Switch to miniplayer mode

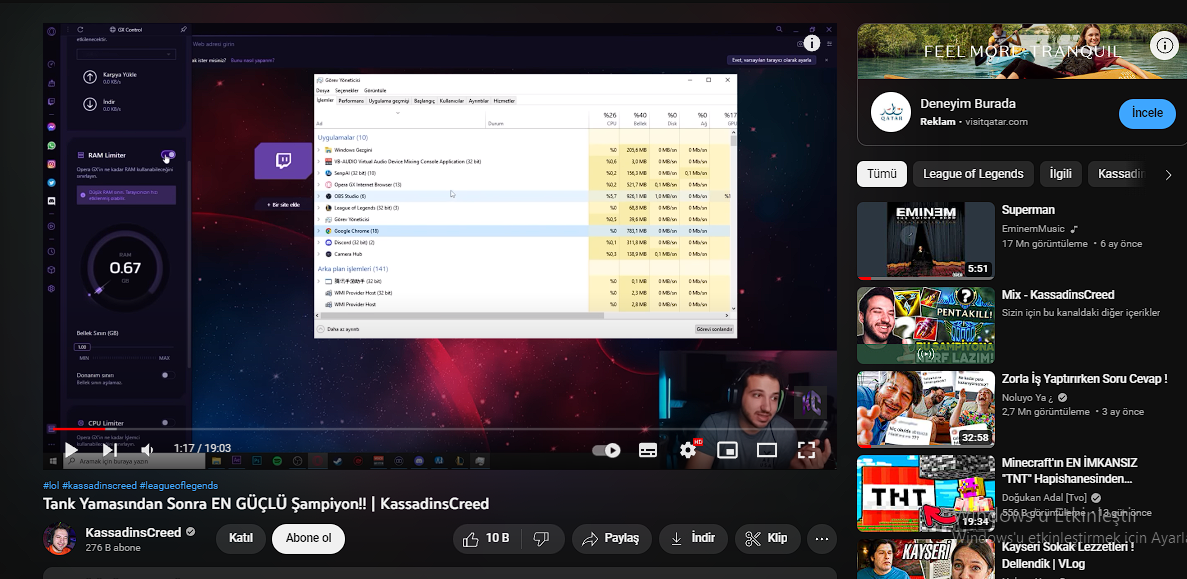(727, 450)
